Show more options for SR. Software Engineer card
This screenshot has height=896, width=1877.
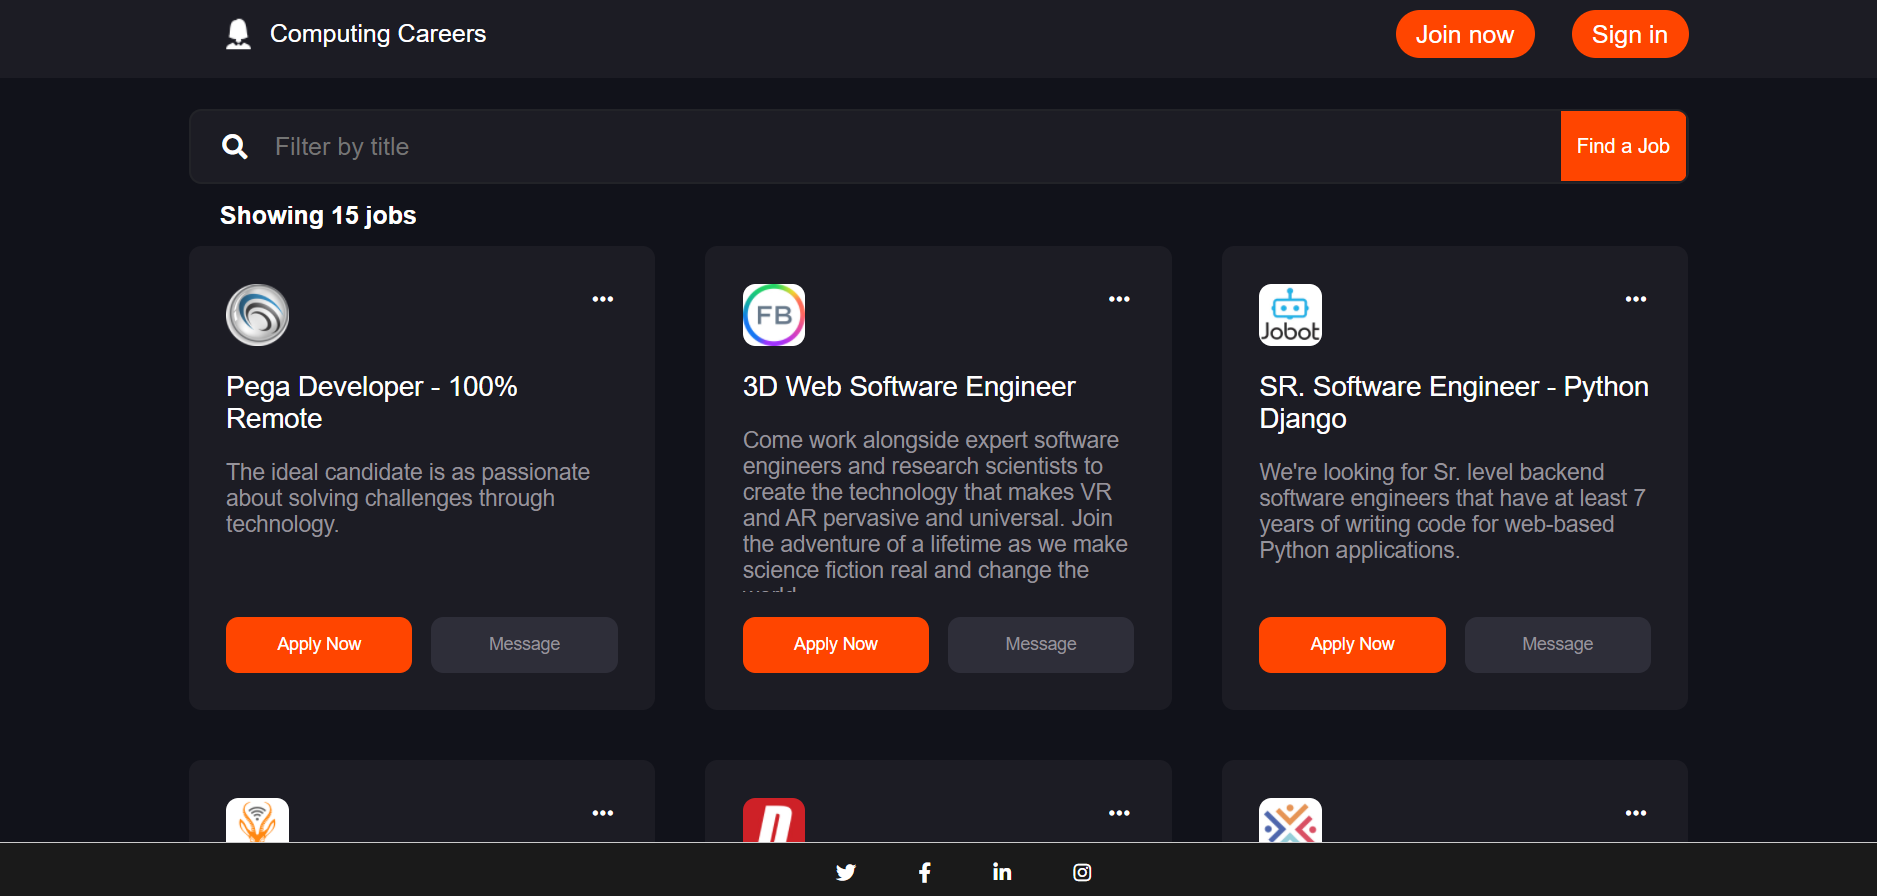(x=1635, y=299)
